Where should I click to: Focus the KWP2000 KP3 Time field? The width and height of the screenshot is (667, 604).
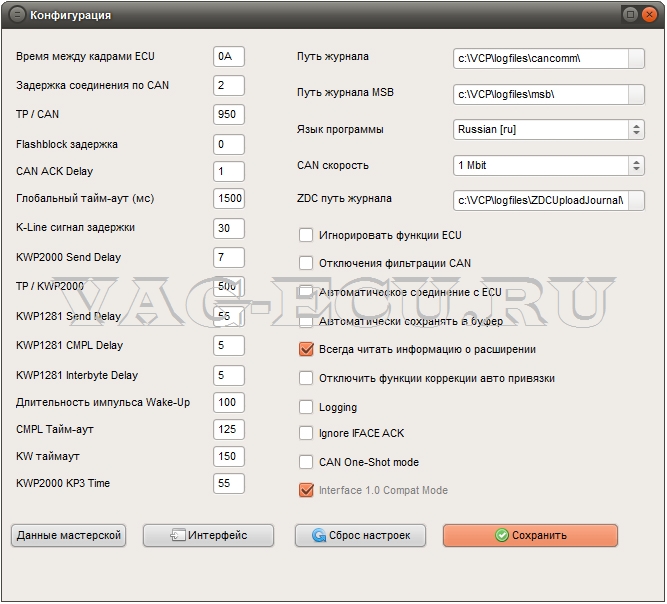229,483
